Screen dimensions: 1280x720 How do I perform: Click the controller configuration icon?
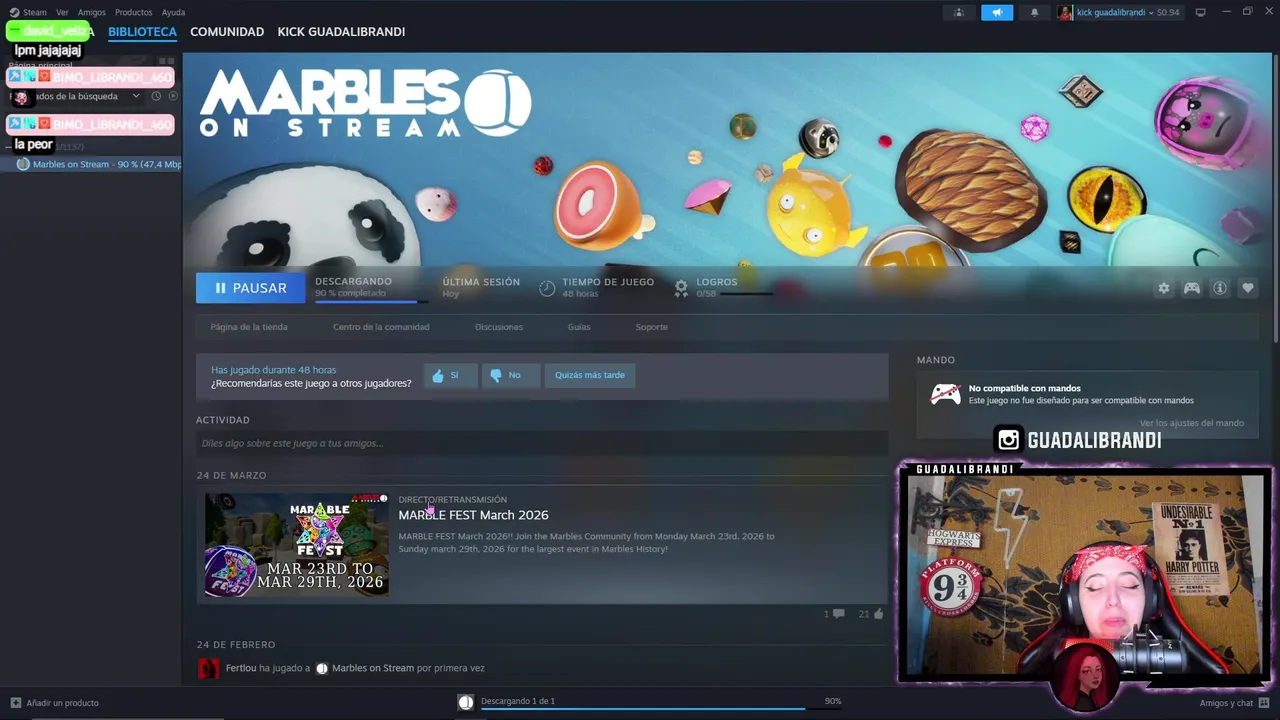(1192, 288)
